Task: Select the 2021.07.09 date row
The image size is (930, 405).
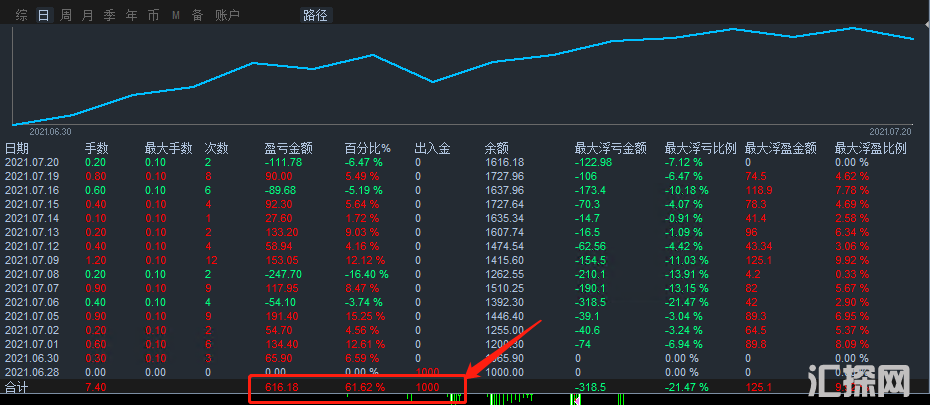Action: [30, 260]
